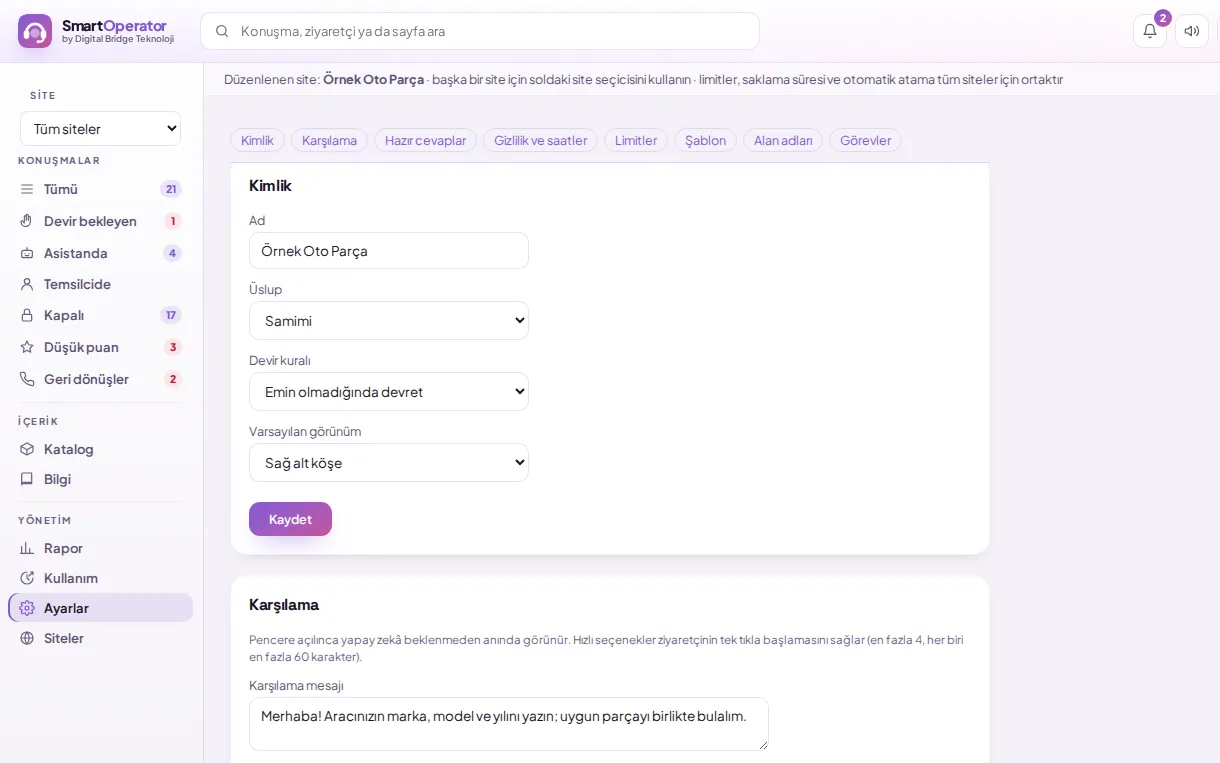Open the Alan adları tab
Screen dimensions: 1220x763
pyautogui.click(x=783, y=141)
